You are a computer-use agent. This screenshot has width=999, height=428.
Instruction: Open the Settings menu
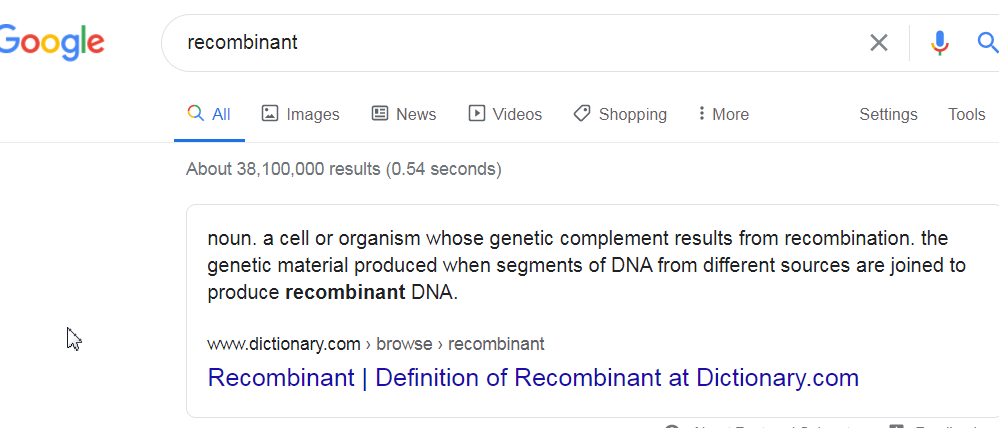[888, 114]
